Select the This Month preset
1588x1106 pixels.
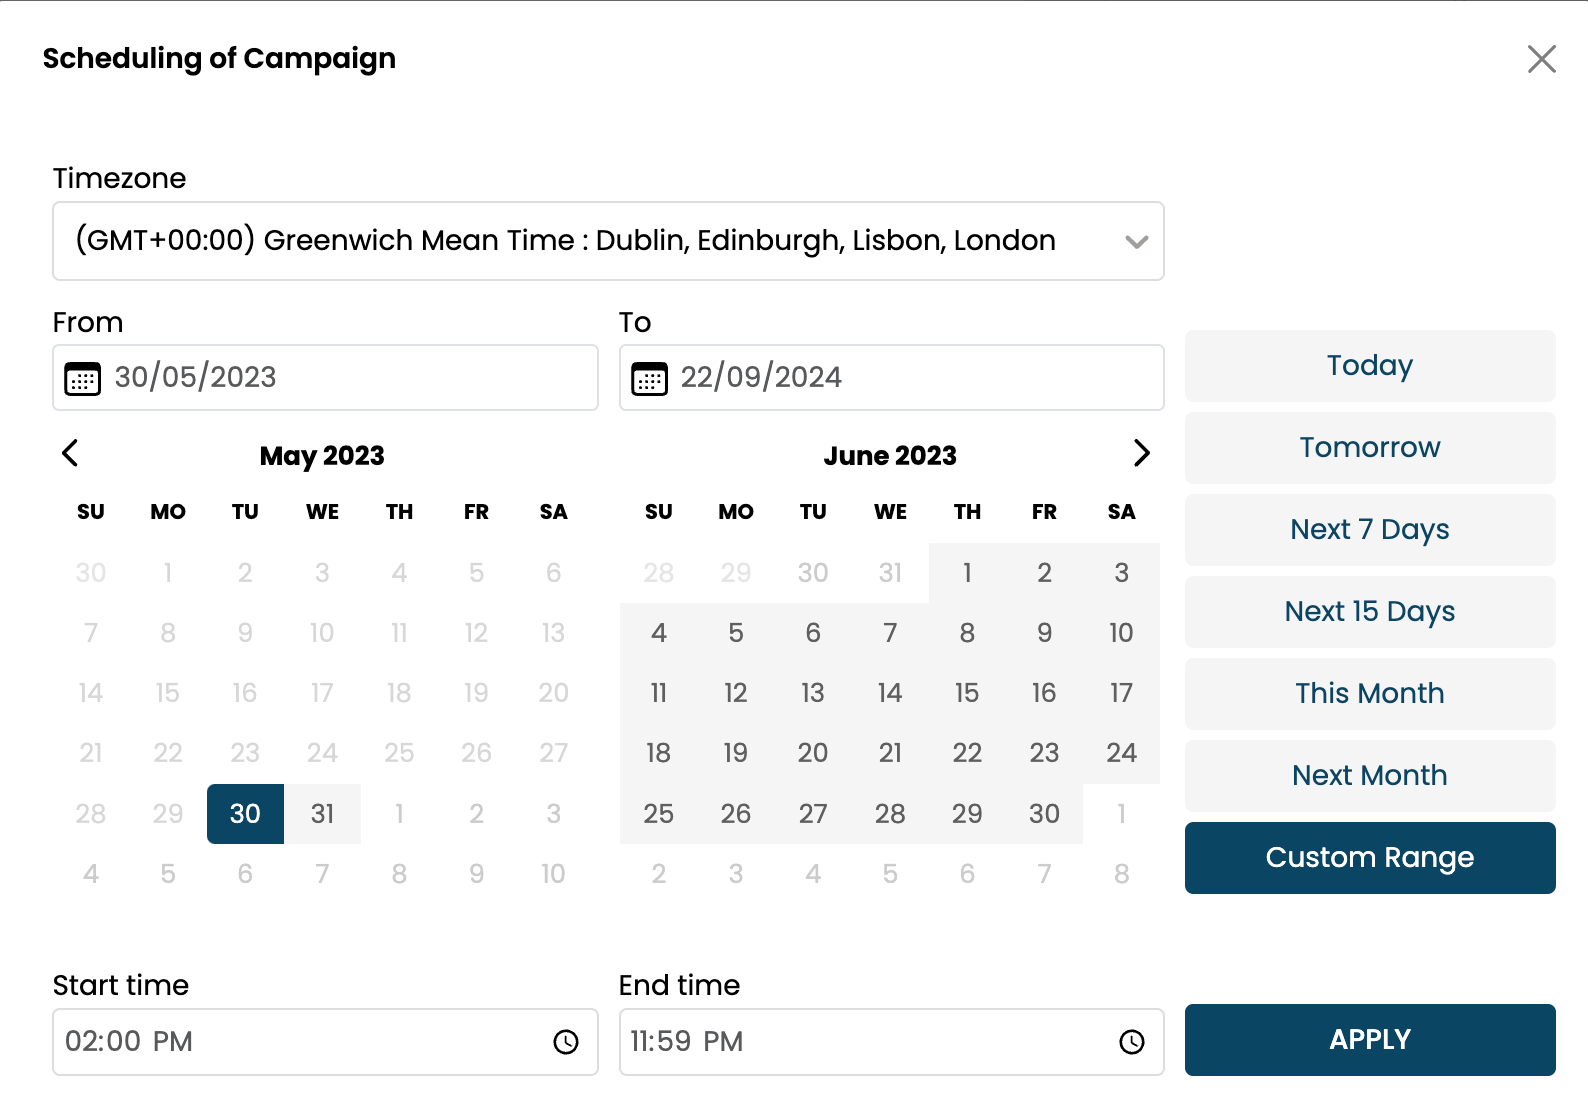[1369, 694]
